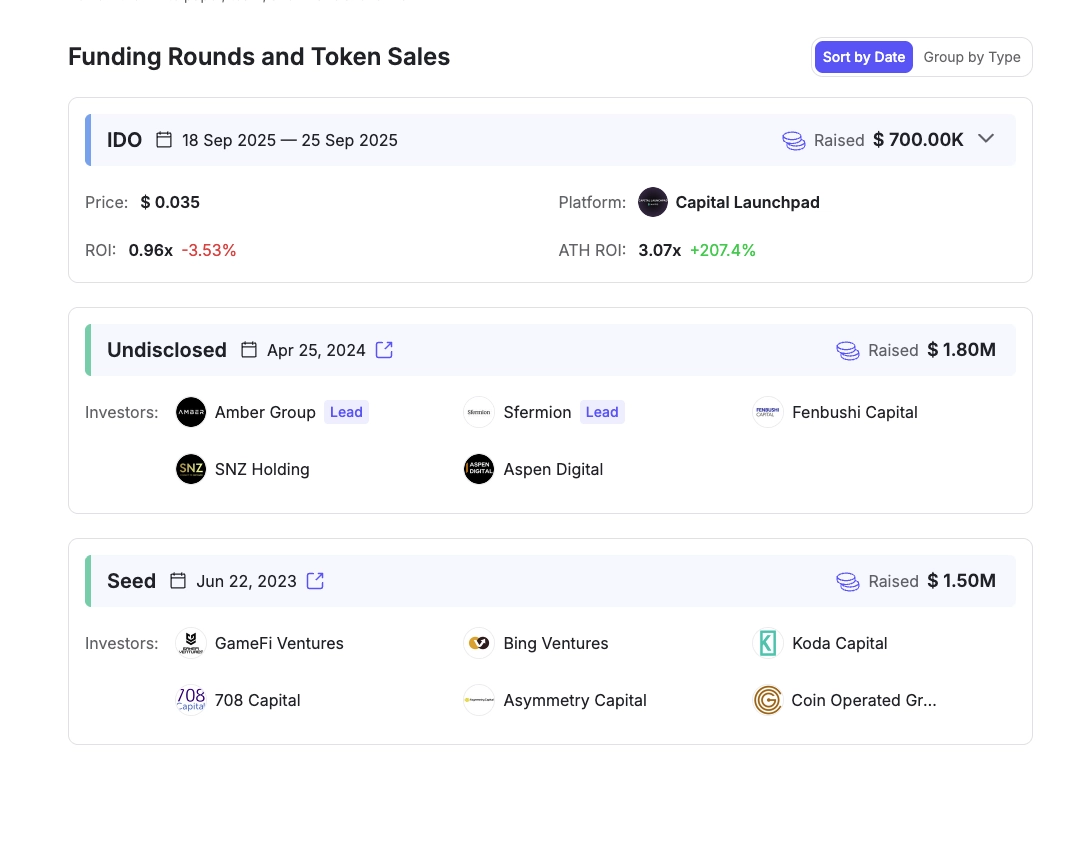
Task: Open the Seed round external link icon
Action: (x=315, y=581)
